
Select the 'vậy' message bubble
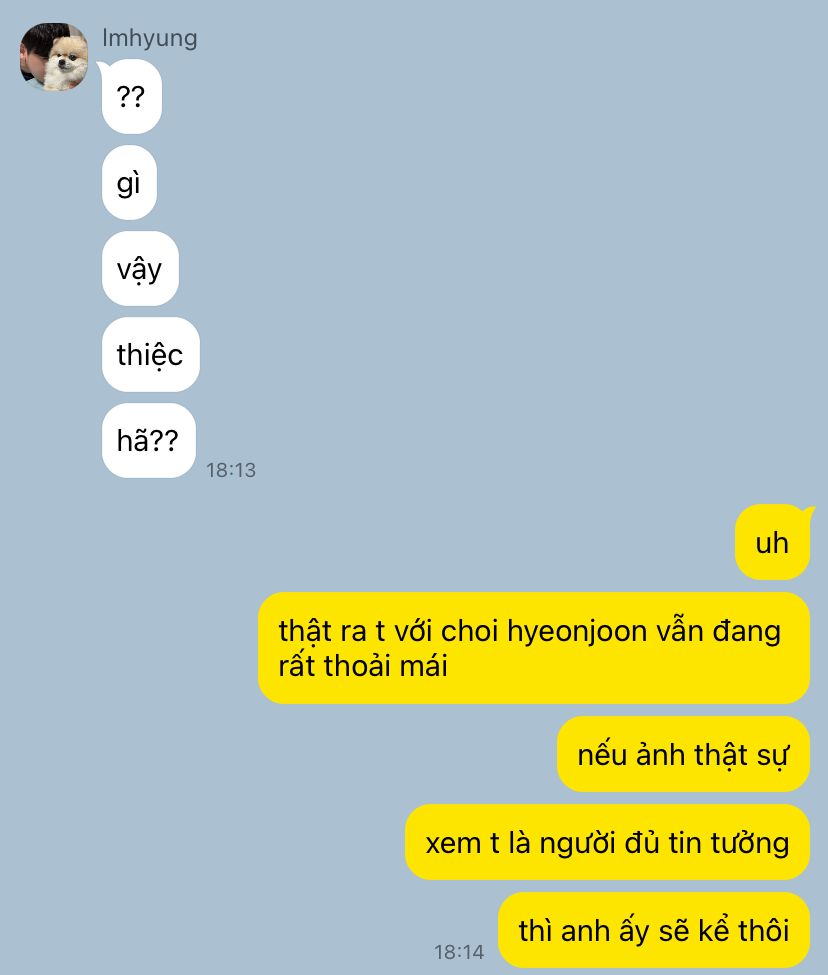coord(140,269)
